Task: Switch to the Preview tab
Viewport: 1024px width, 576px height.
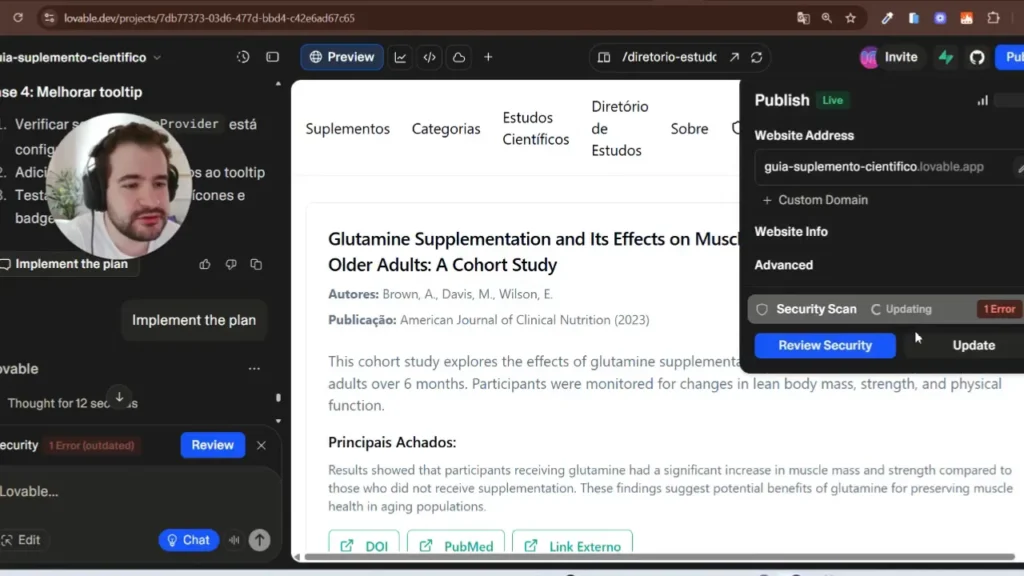Action: point(341,57)
